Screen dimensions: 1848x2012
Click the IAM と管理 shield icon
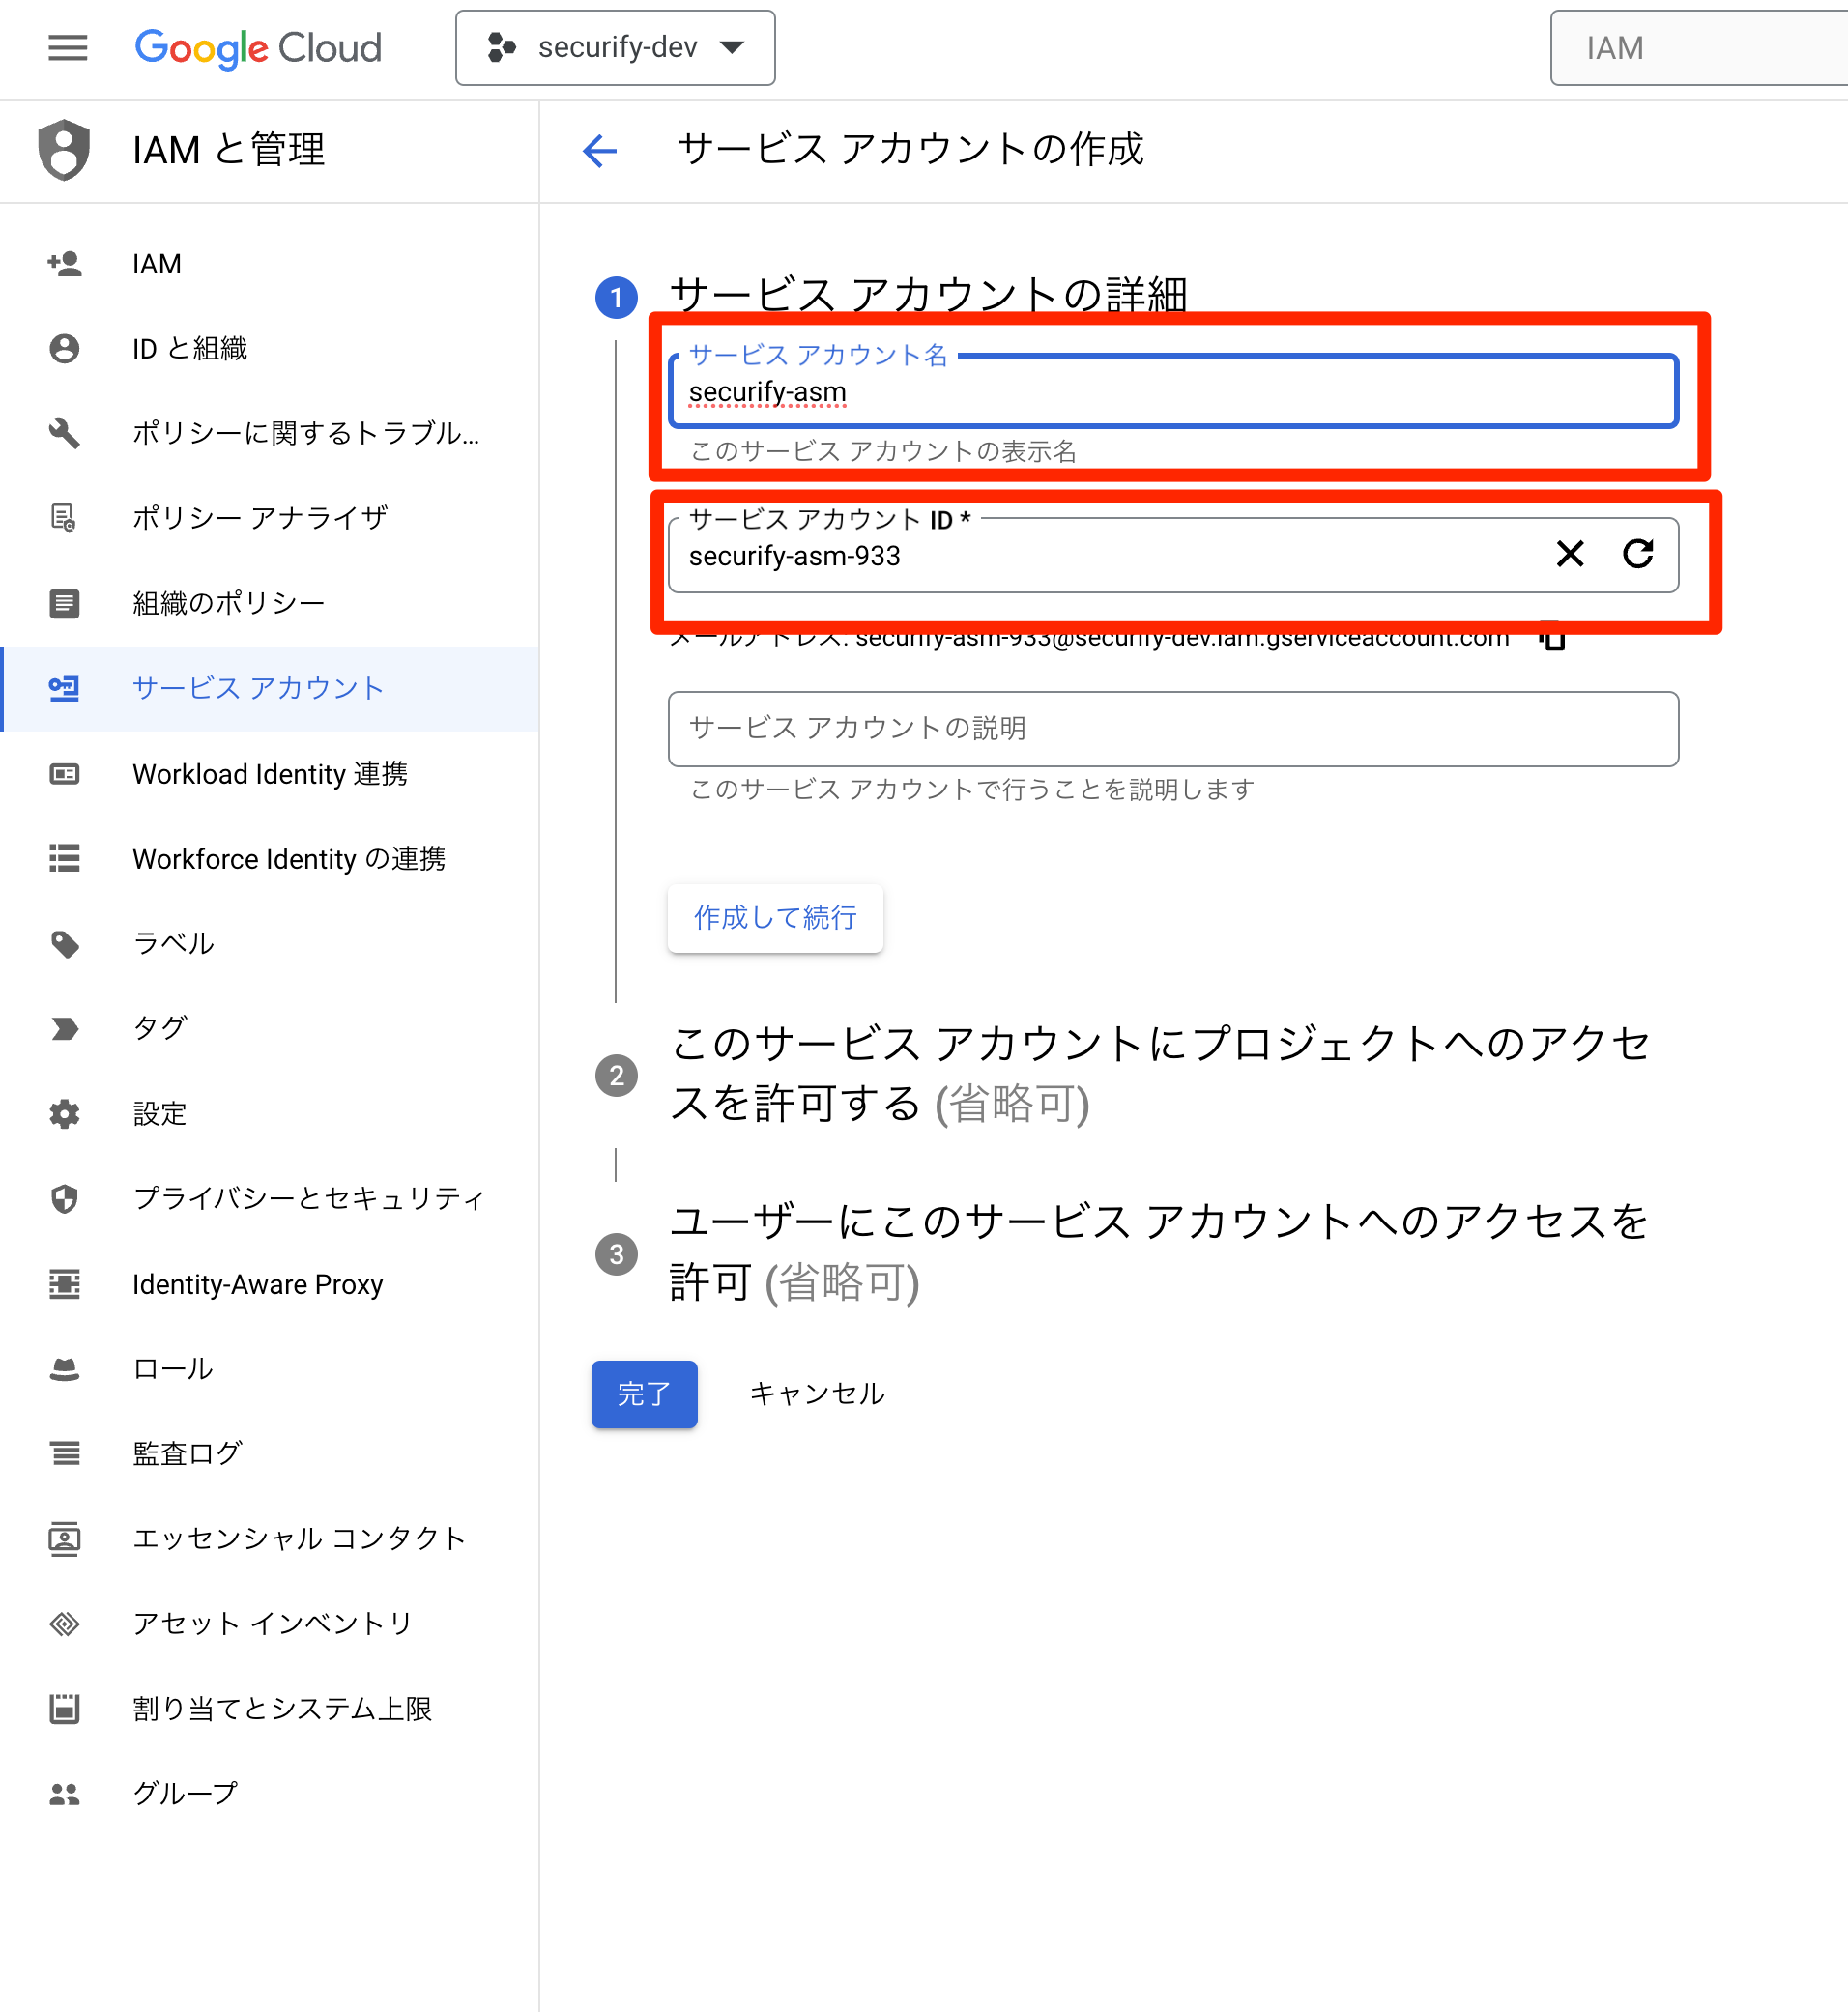[x=64, y=149]
